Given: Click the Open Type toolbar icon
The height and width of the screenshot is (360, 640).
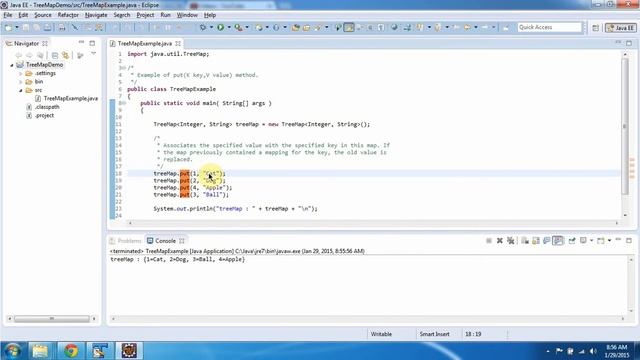Looking at the screenshot, I should (296, 27).
